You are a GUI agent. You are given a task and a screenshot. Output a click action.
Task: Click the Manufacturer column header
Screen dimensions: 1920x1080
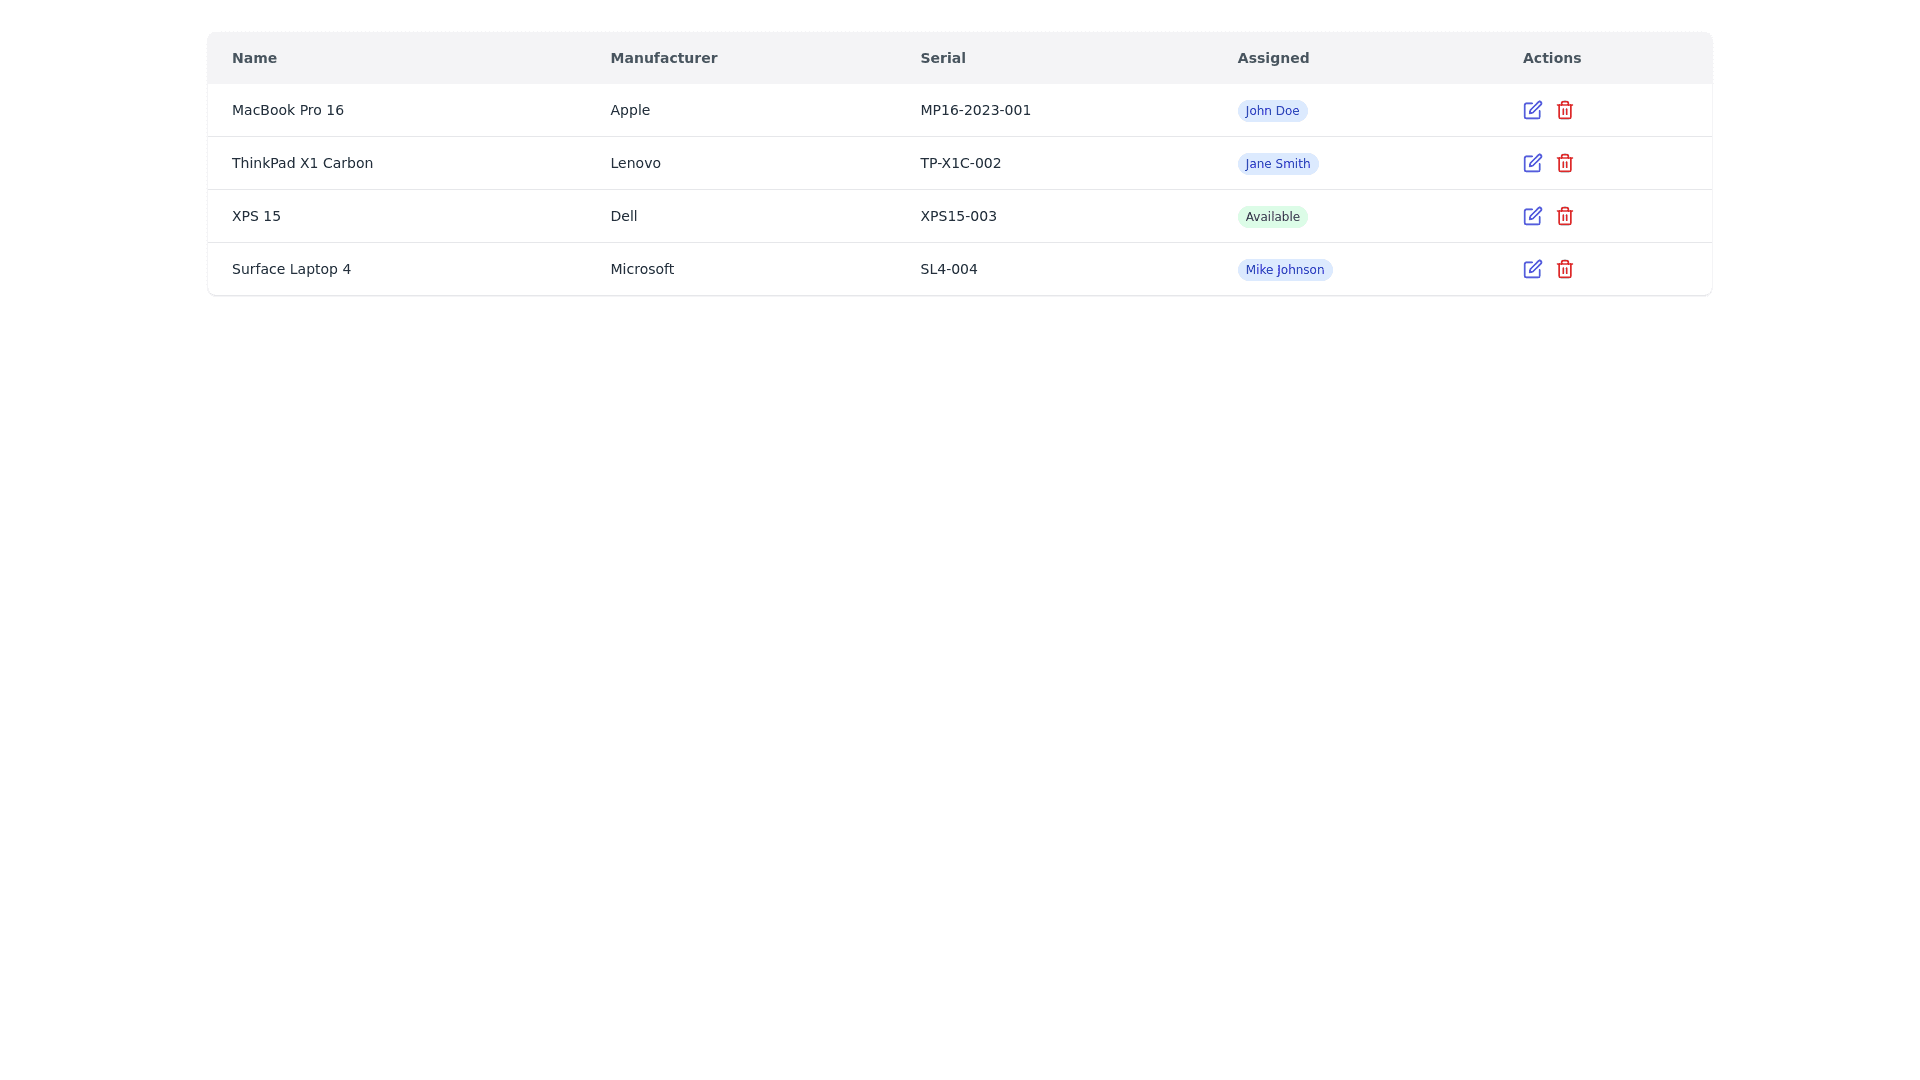pos(663,58)
